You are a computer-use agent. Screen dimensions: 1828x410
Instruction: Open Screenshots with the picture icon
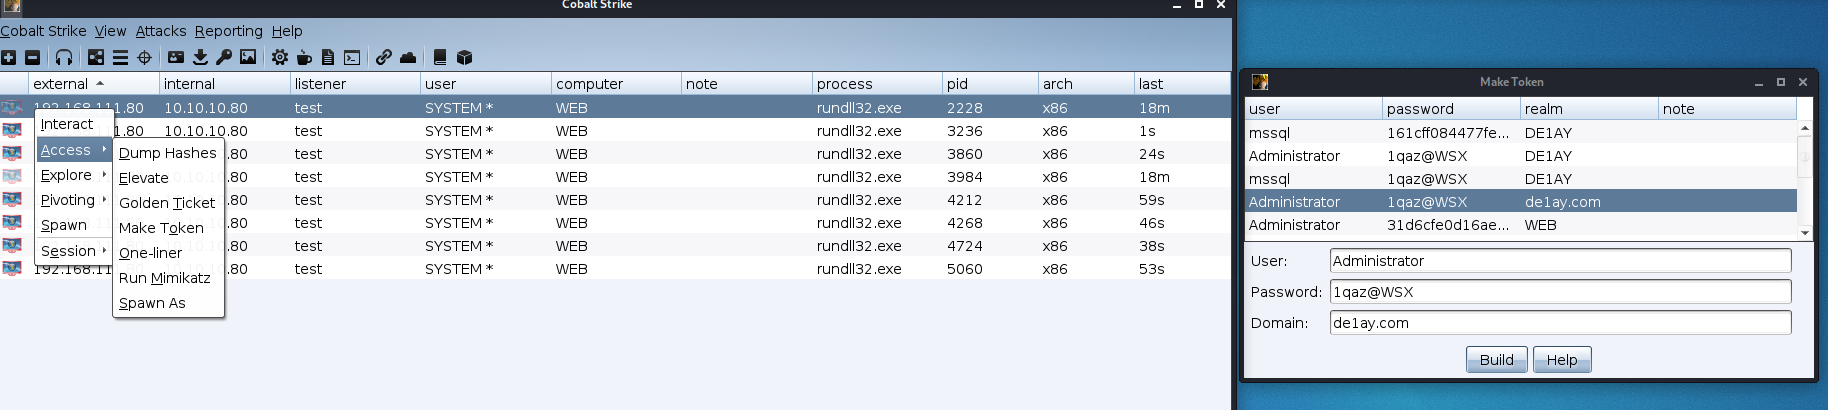tap(248, 58)
